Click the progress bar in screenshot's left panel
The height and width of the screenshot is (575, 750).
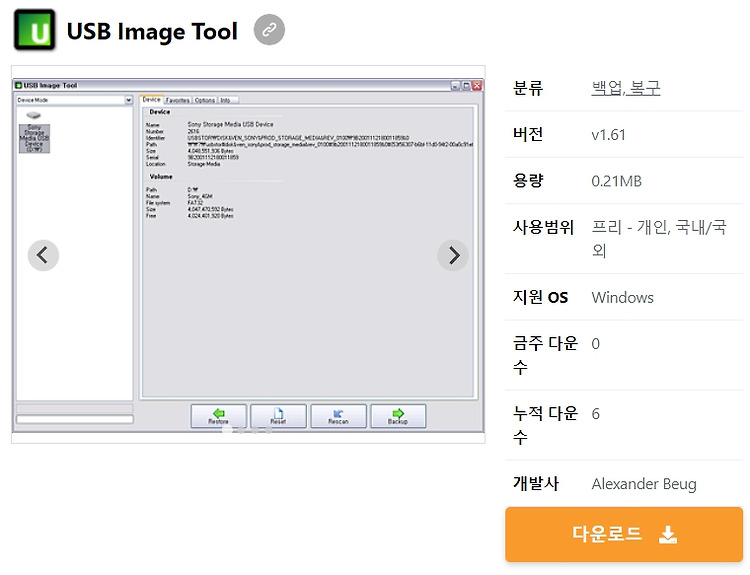click(74, 419)
